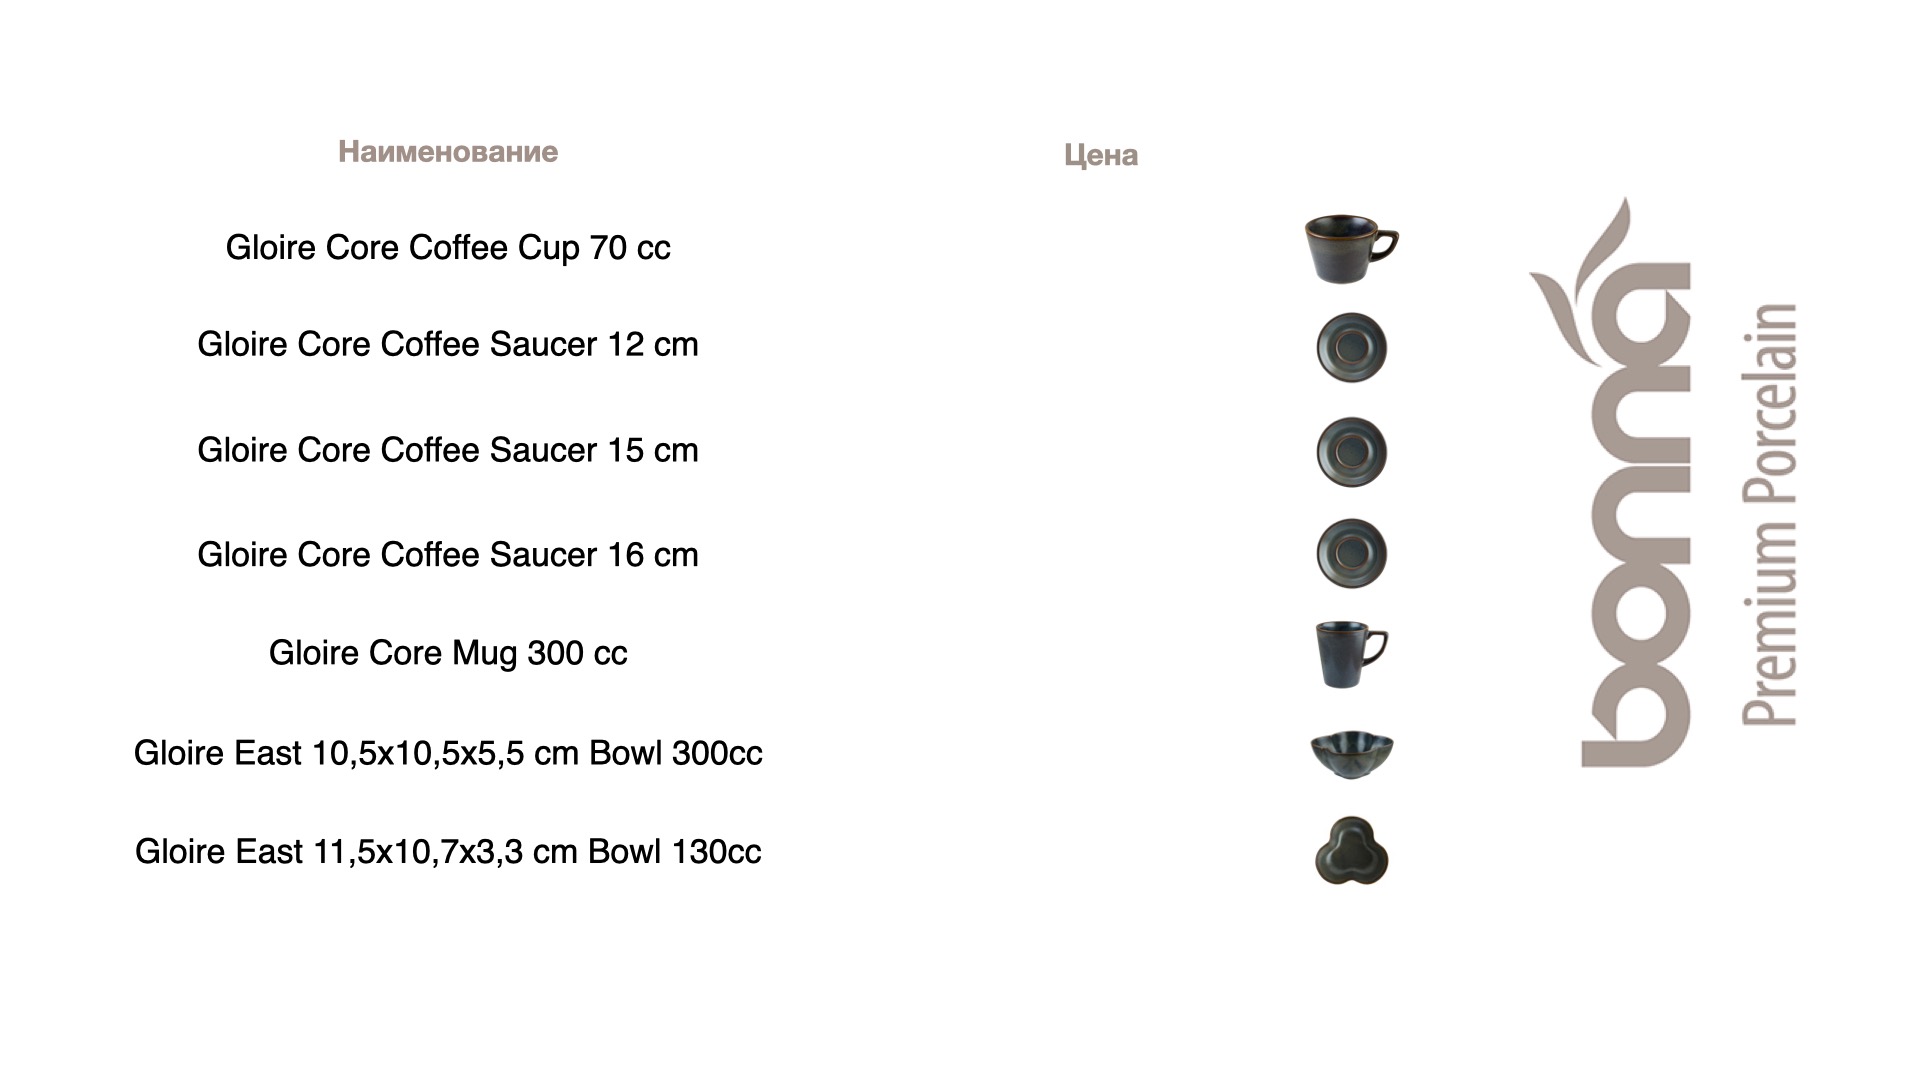Select the 12 cm saucer image

[x=1351, y=348]
